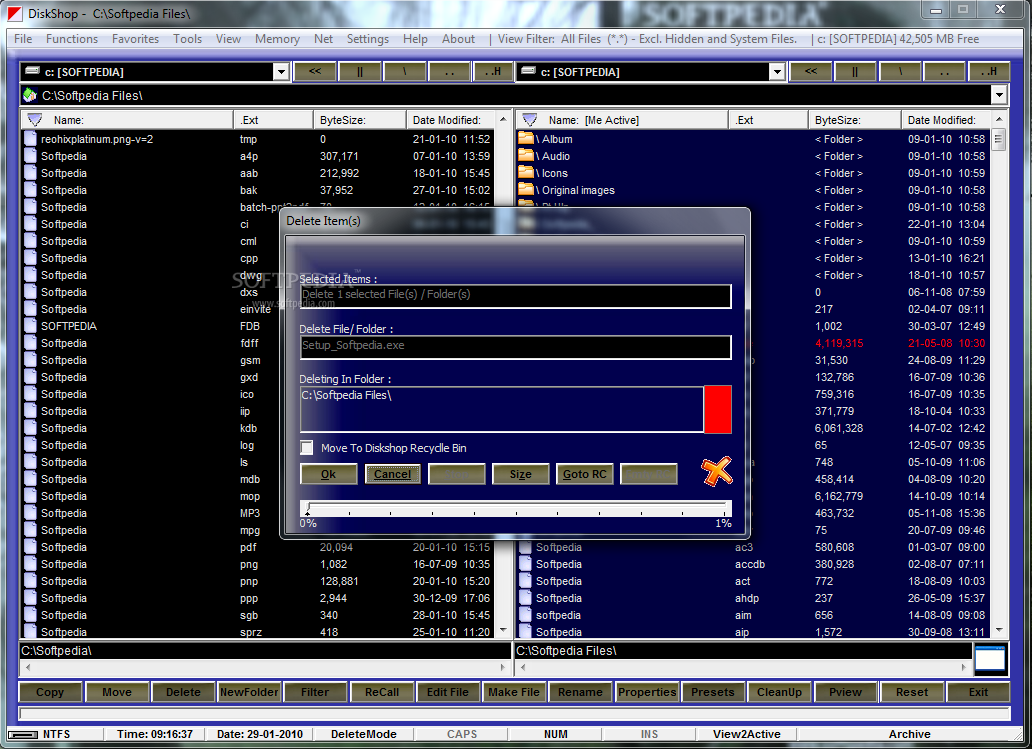The width and height of the screenshot is (1032, 749).
Task: Click the Icons folder icon
Action: click(x=525, y=173)
